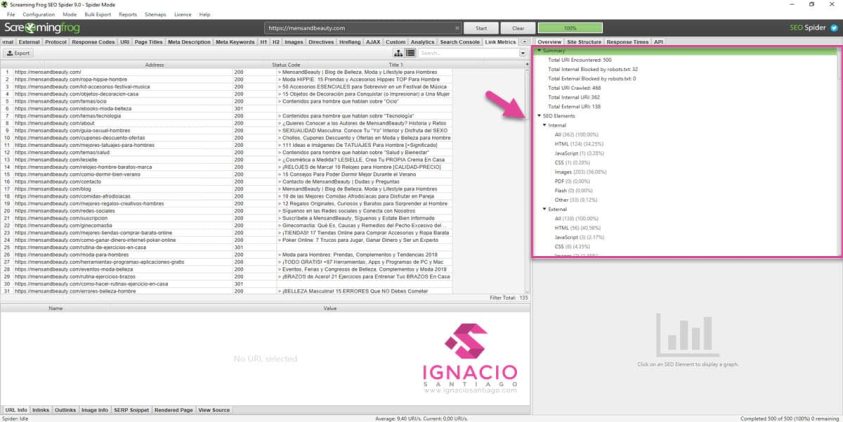Open the Configuration menu
843x422 pixels.
coord(39,15)
